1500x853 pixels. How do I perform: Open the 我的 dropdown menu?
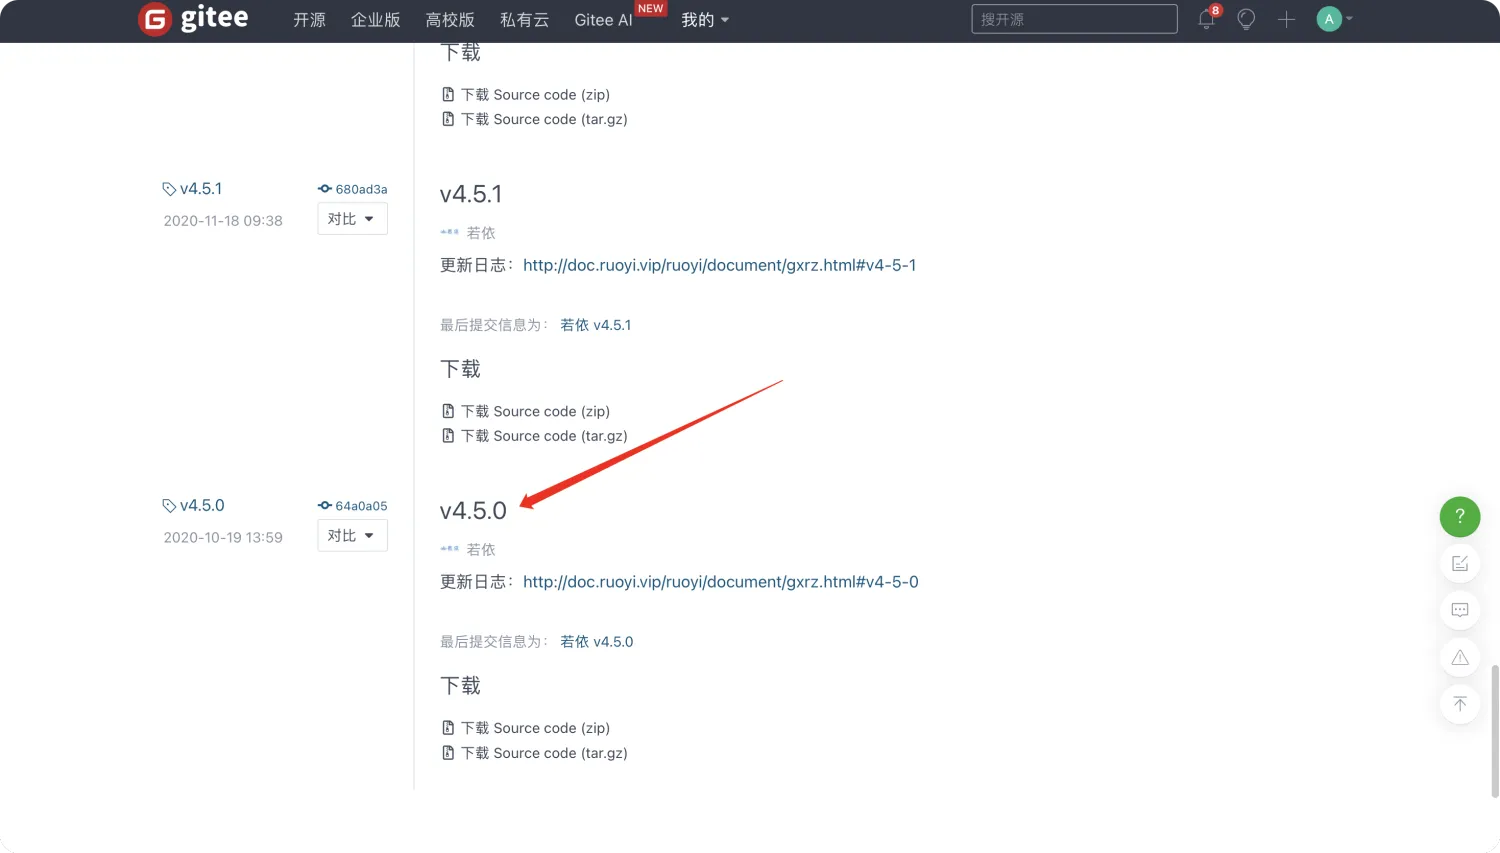click(x=705, y=20)
